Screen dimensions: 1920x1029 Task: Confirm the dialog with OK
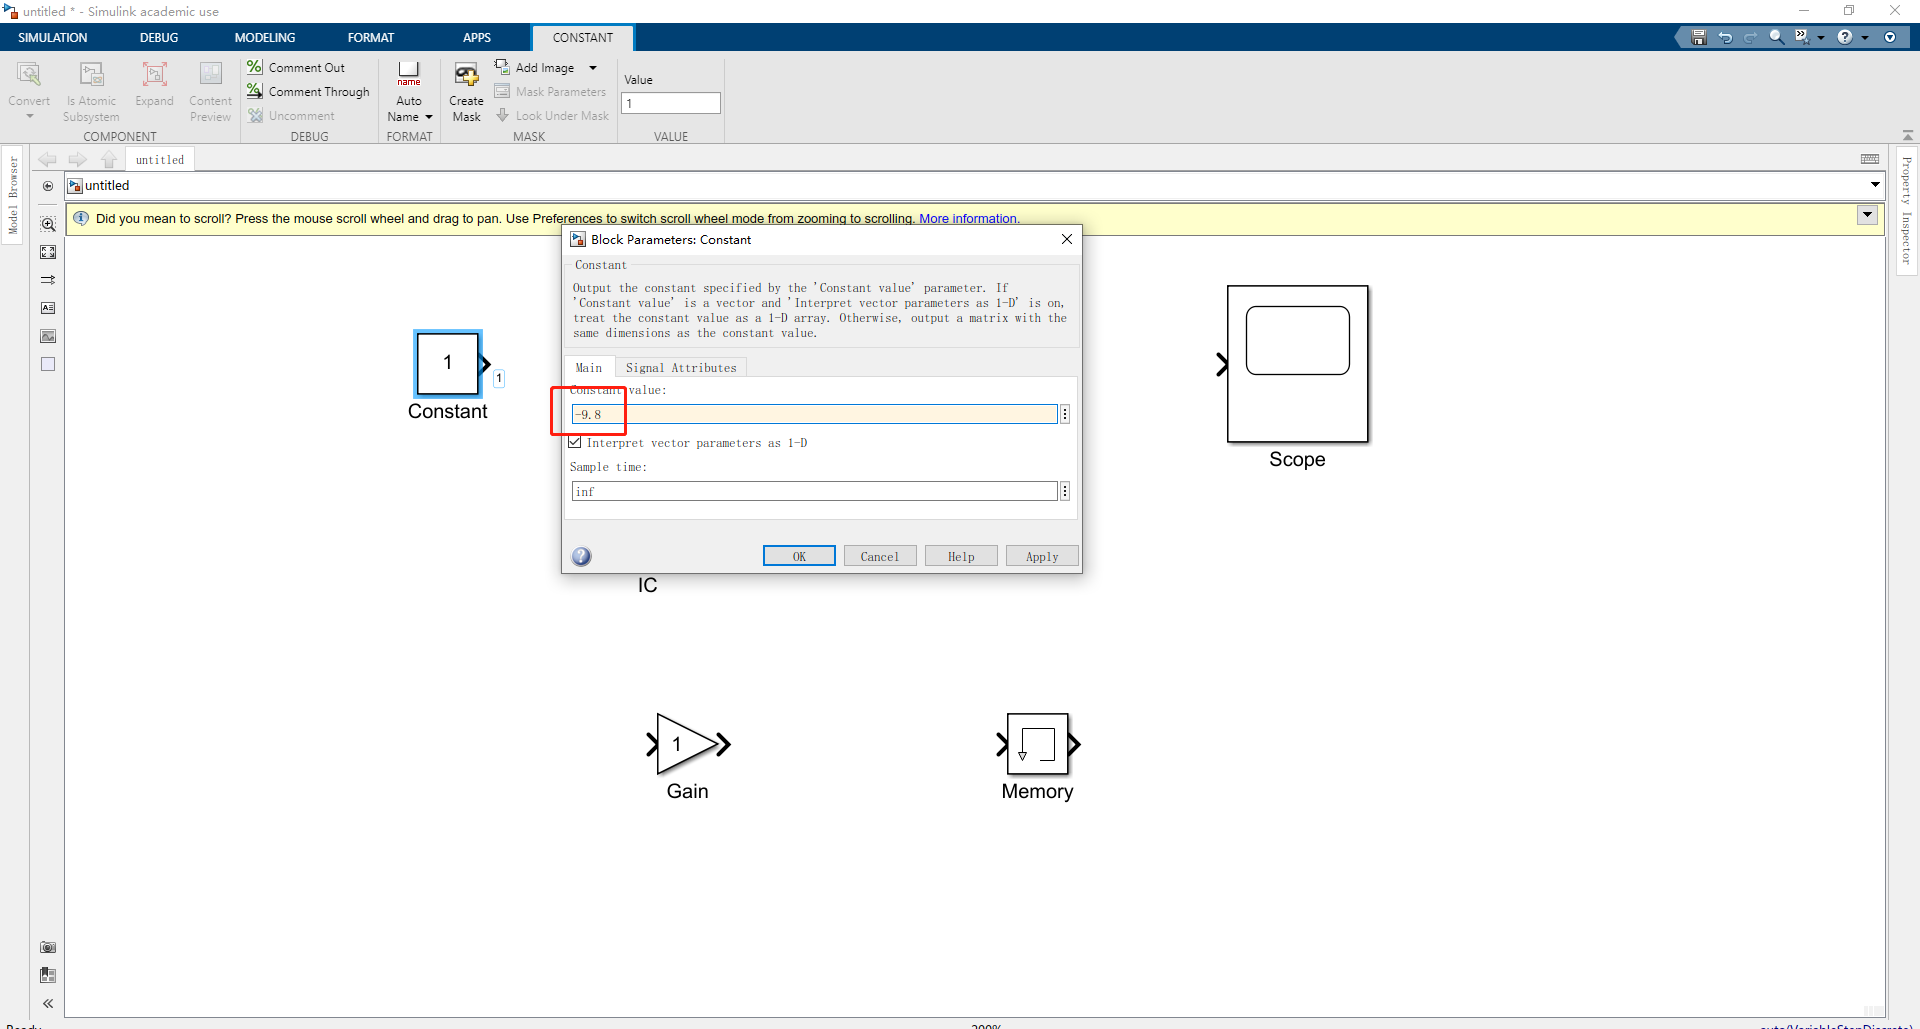point(799,556)
